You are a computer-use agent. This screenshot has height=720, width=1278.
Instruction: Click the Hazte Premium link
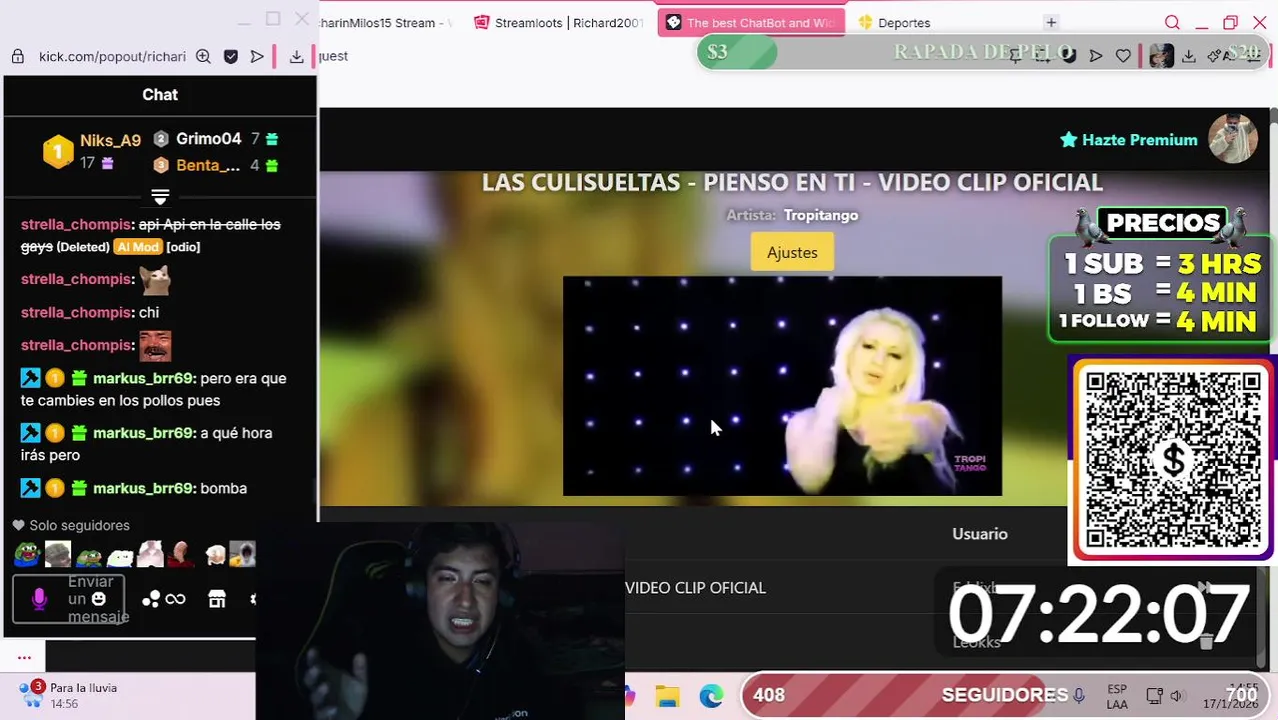(1129, 140)
